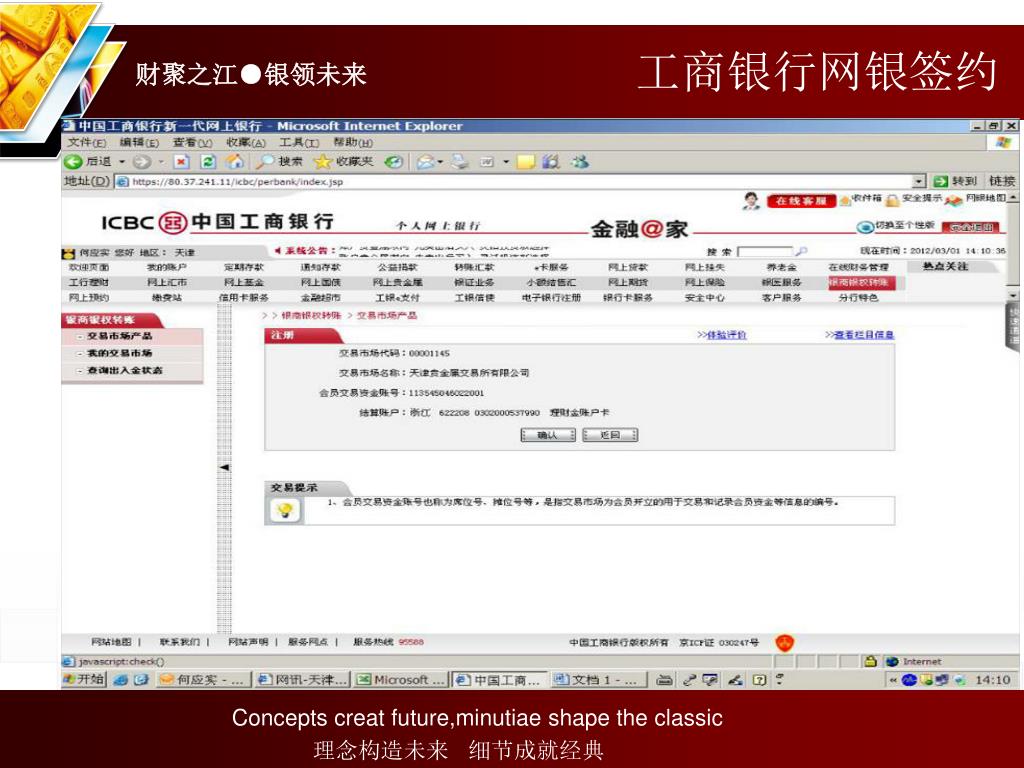The height and width of the screenshot is (768, 1024).
Task: Click the IE Back arrow icon
Action: click(x=72, y=161)
